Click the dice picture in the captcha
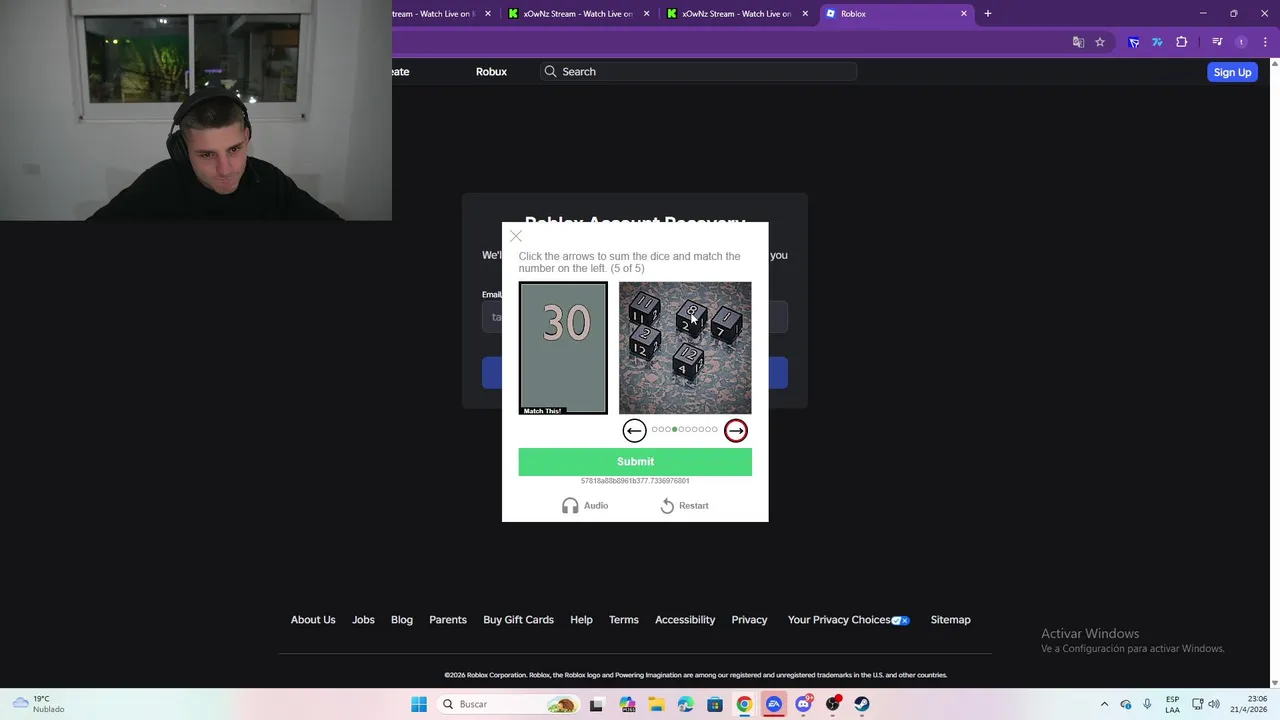The height and width of the screenshot is (720, 1280). [685, 348]
